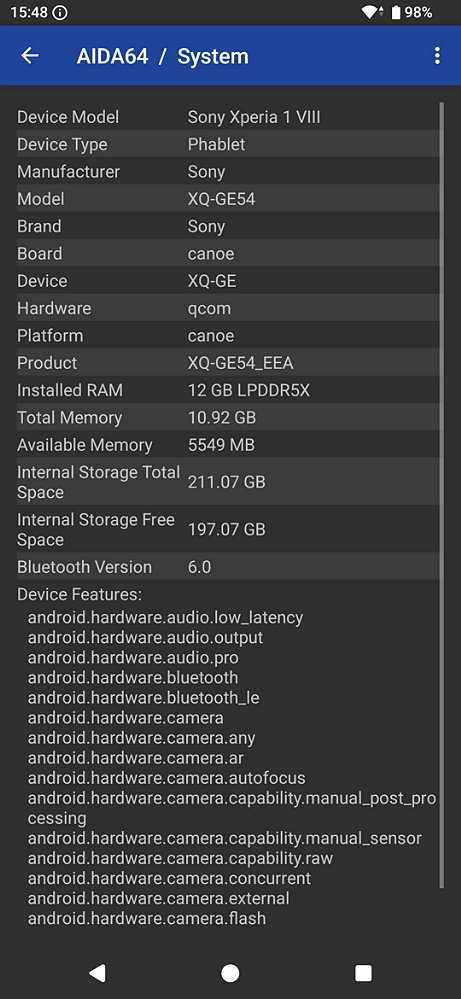Click the android.hardware.camera.flash feature entry
The width and height of the screenshot is (461, 999).
click(147, 918)
